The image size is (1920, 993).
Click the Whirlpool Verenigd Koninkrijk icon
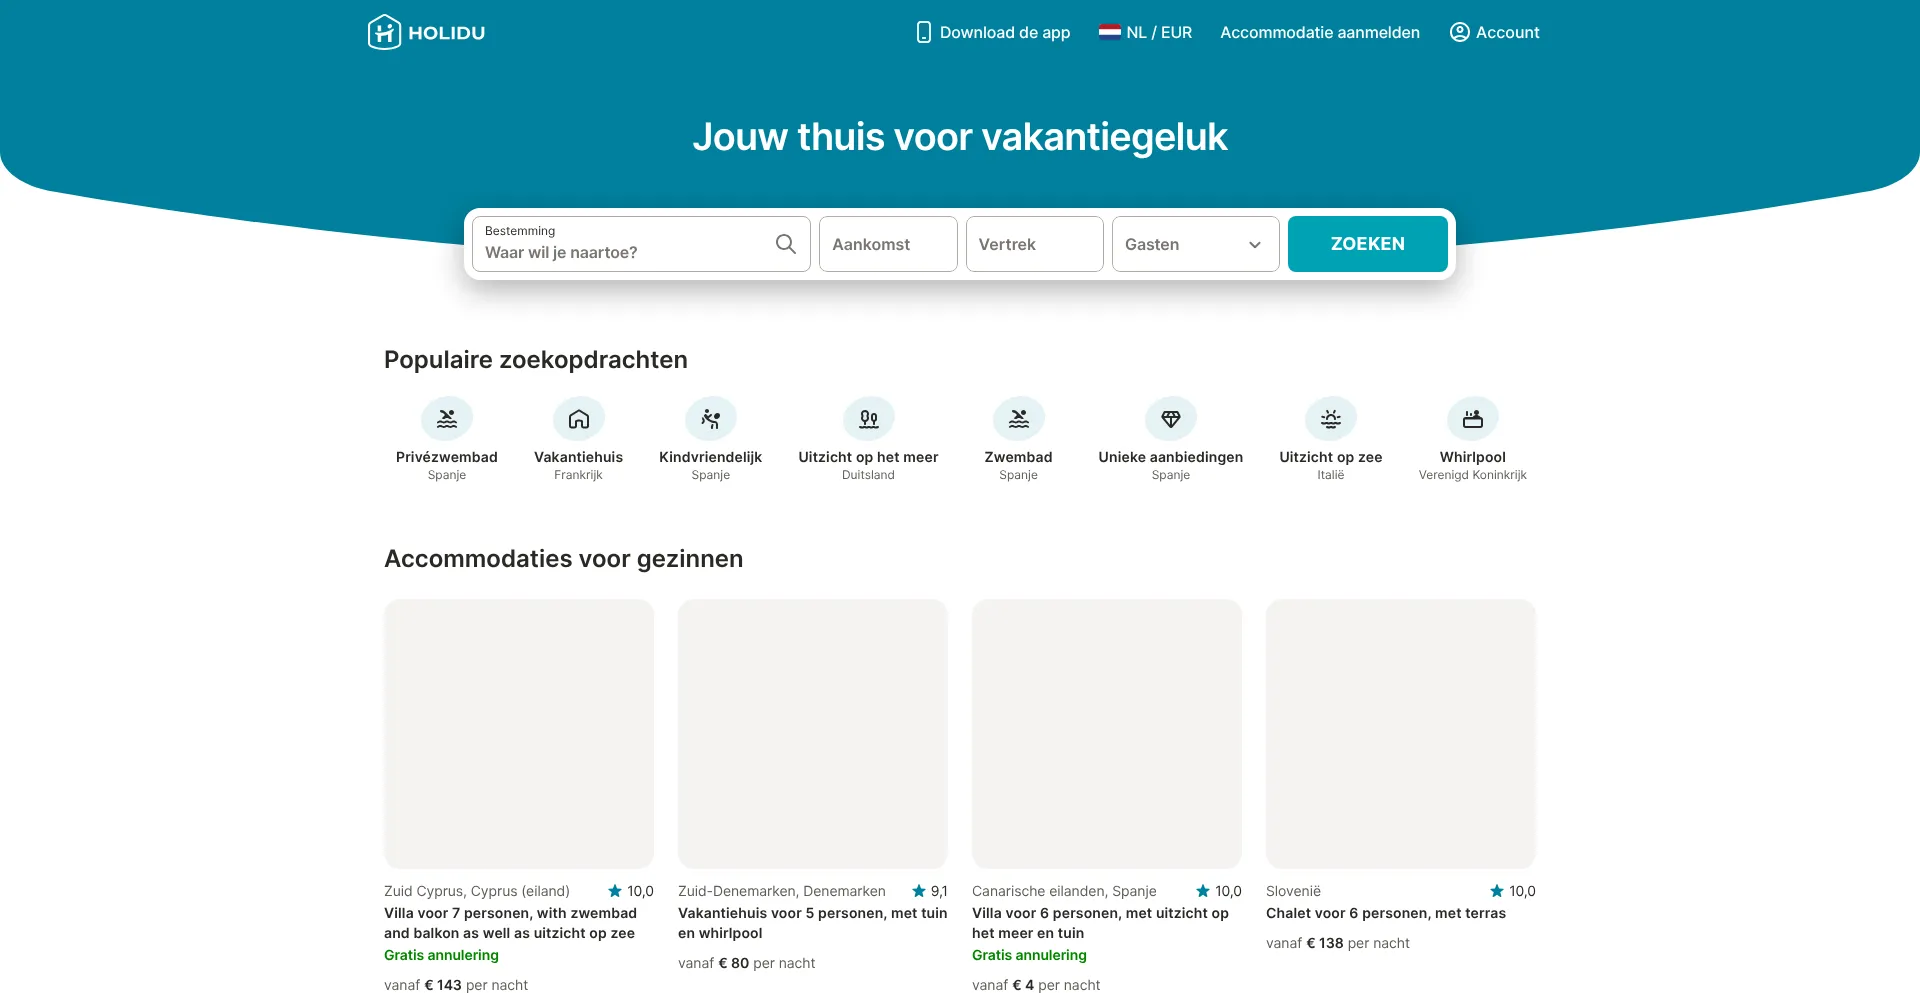click(1472, 418)
